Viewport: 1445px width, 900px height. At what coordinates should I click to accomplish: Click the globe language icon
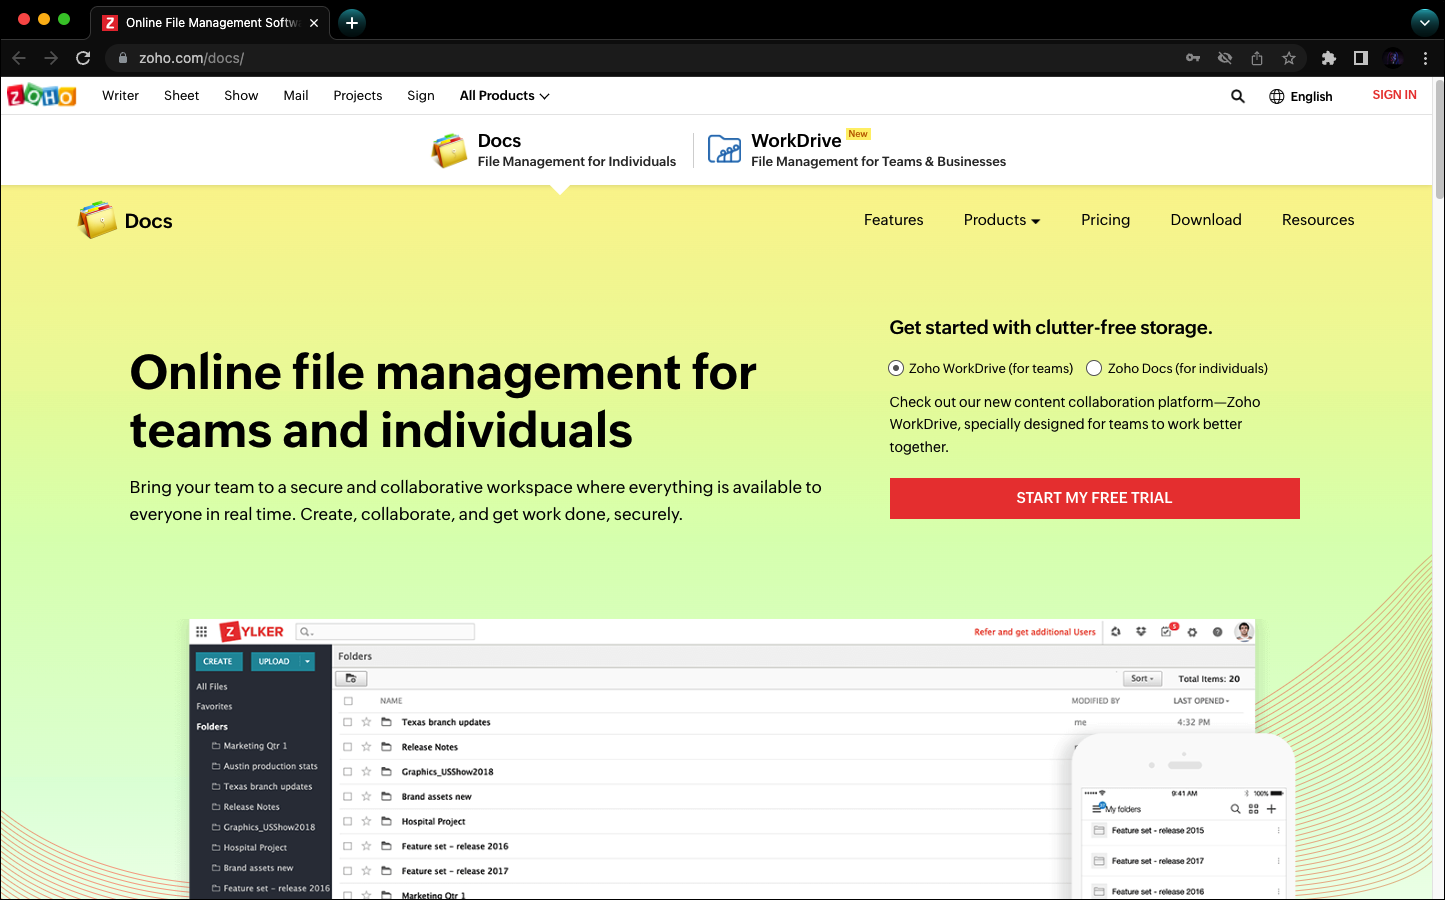(1277, 97)
